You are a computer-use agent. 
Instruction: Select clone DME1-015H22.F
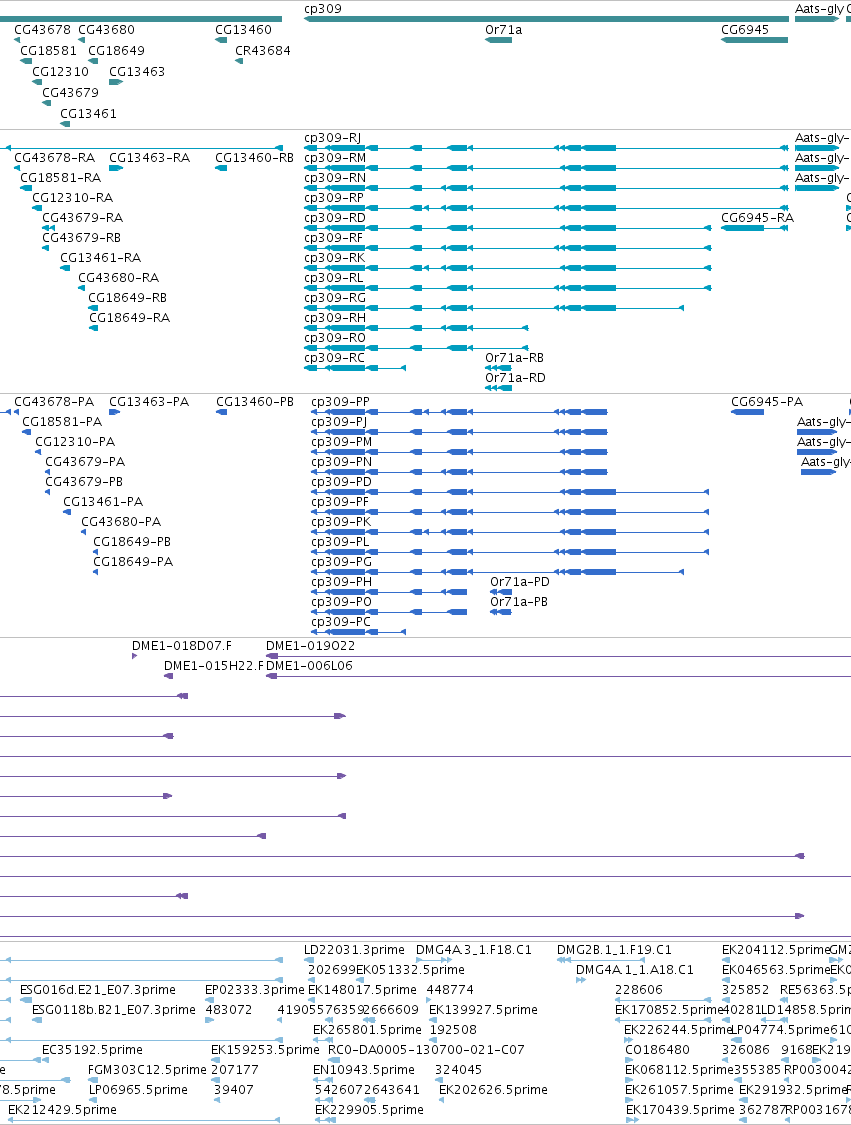click(x=214, y=666)
